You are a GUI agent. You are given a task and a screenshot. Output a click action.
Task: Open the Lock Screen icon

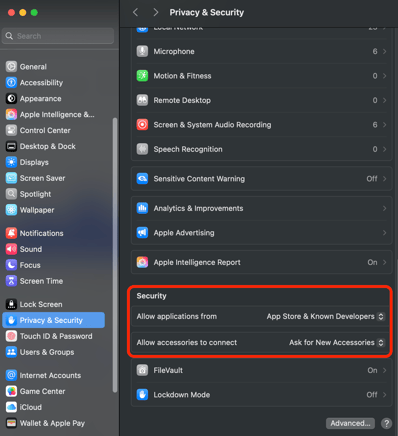(11, 304)
